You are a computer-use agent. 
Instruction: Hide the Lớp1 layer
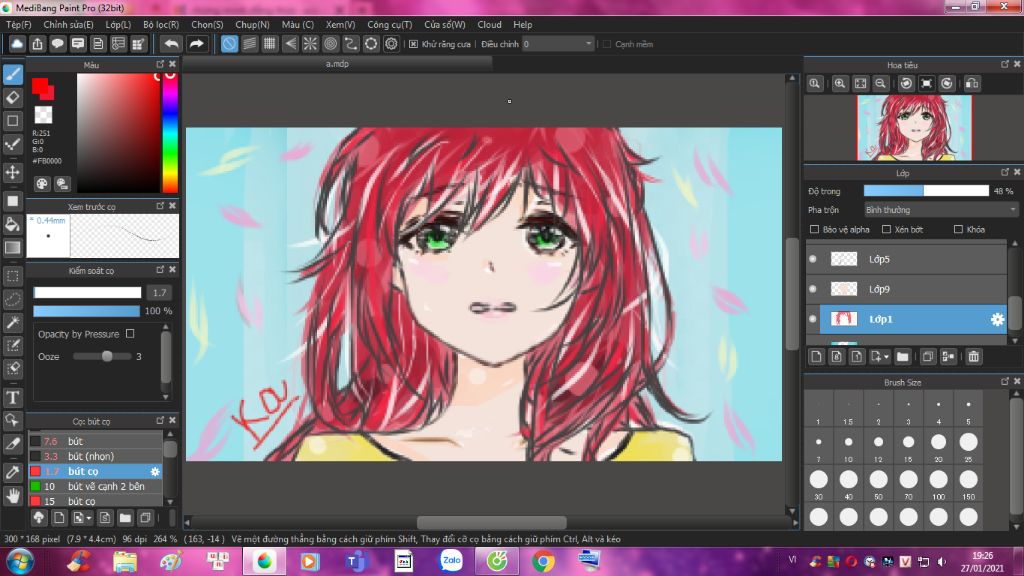[813, 319]
